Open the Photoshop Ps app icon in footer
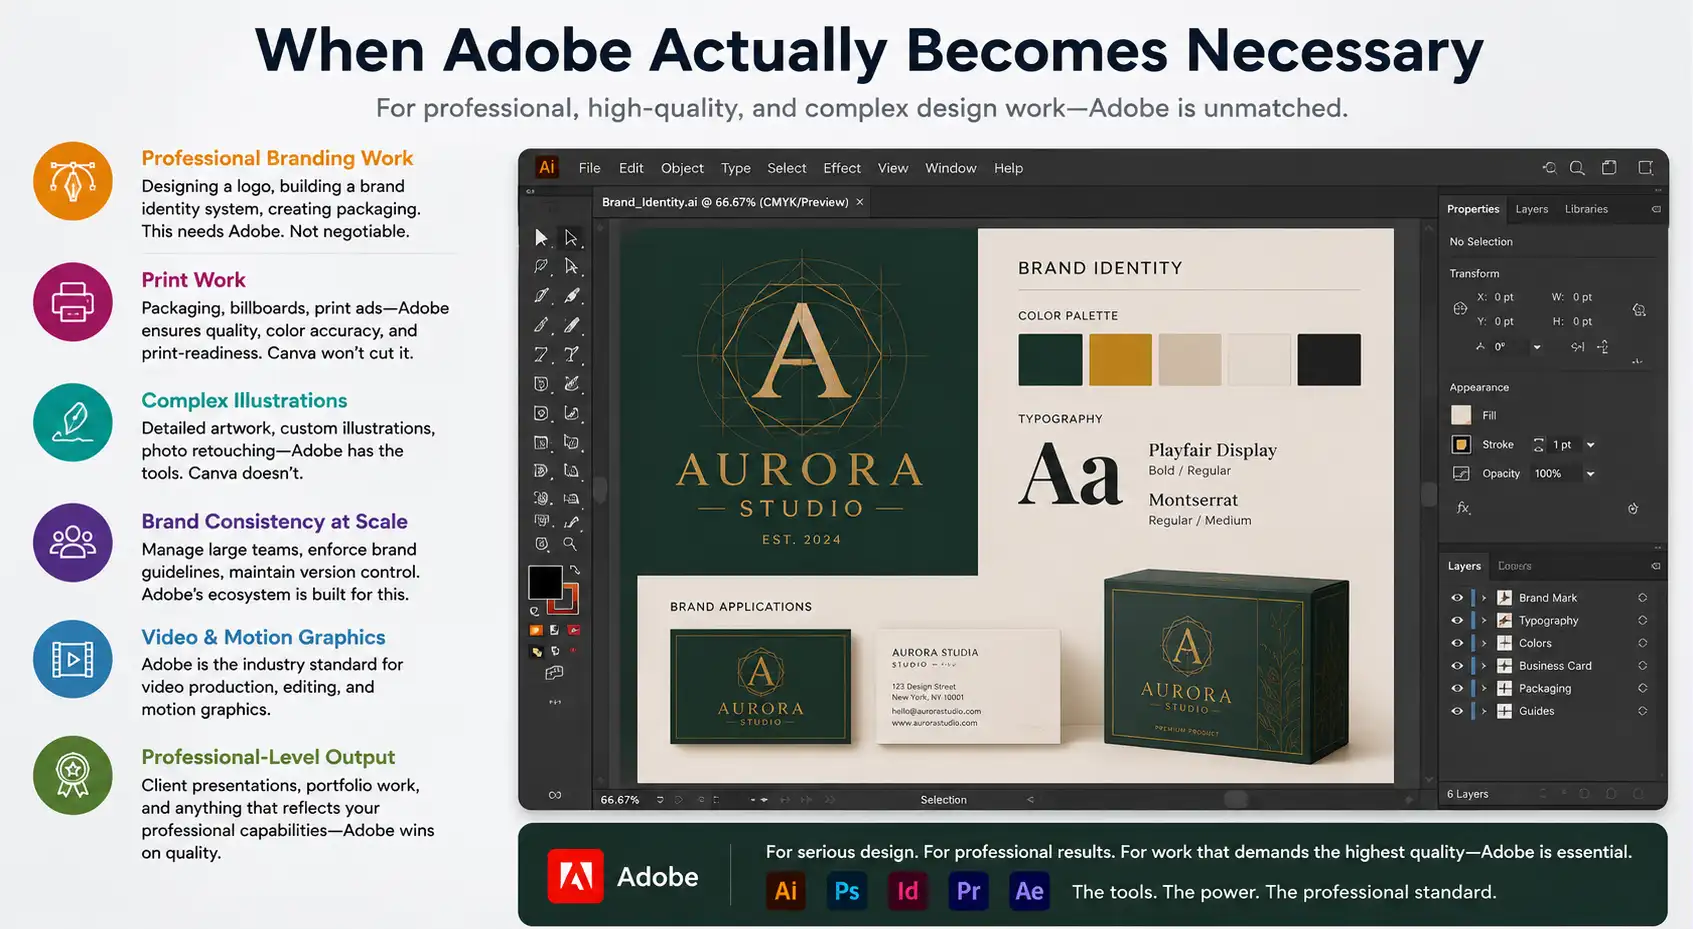Viewport: 1693px width, 929px height. [x=847, y=891]
